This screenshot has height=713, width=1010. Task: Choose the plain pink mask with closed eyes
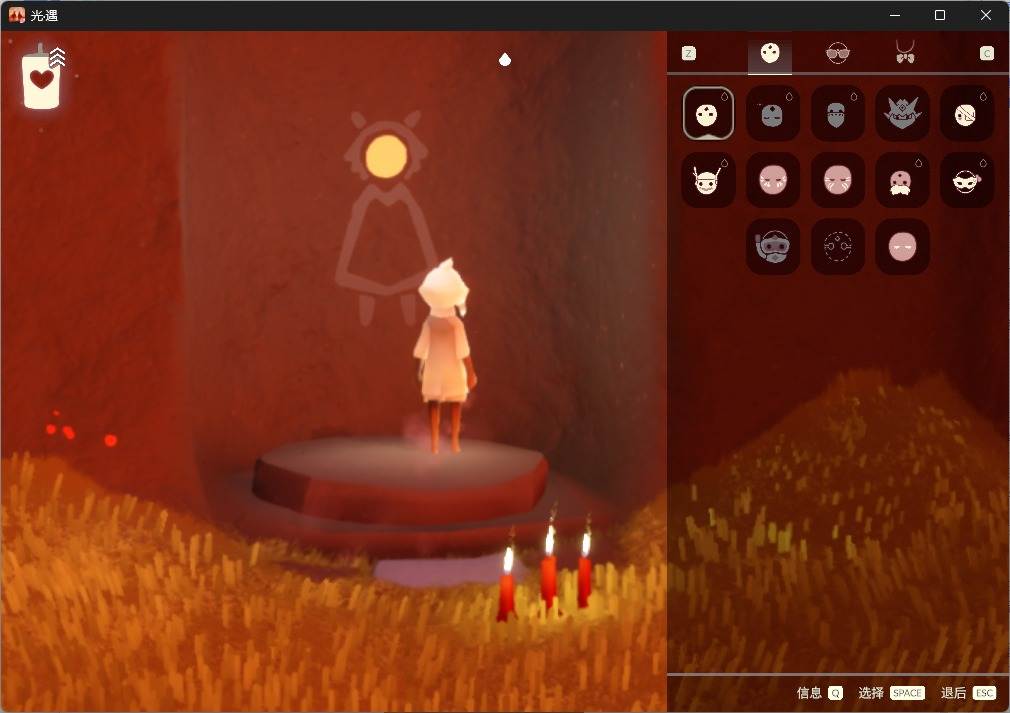click(x=902, y=247)
